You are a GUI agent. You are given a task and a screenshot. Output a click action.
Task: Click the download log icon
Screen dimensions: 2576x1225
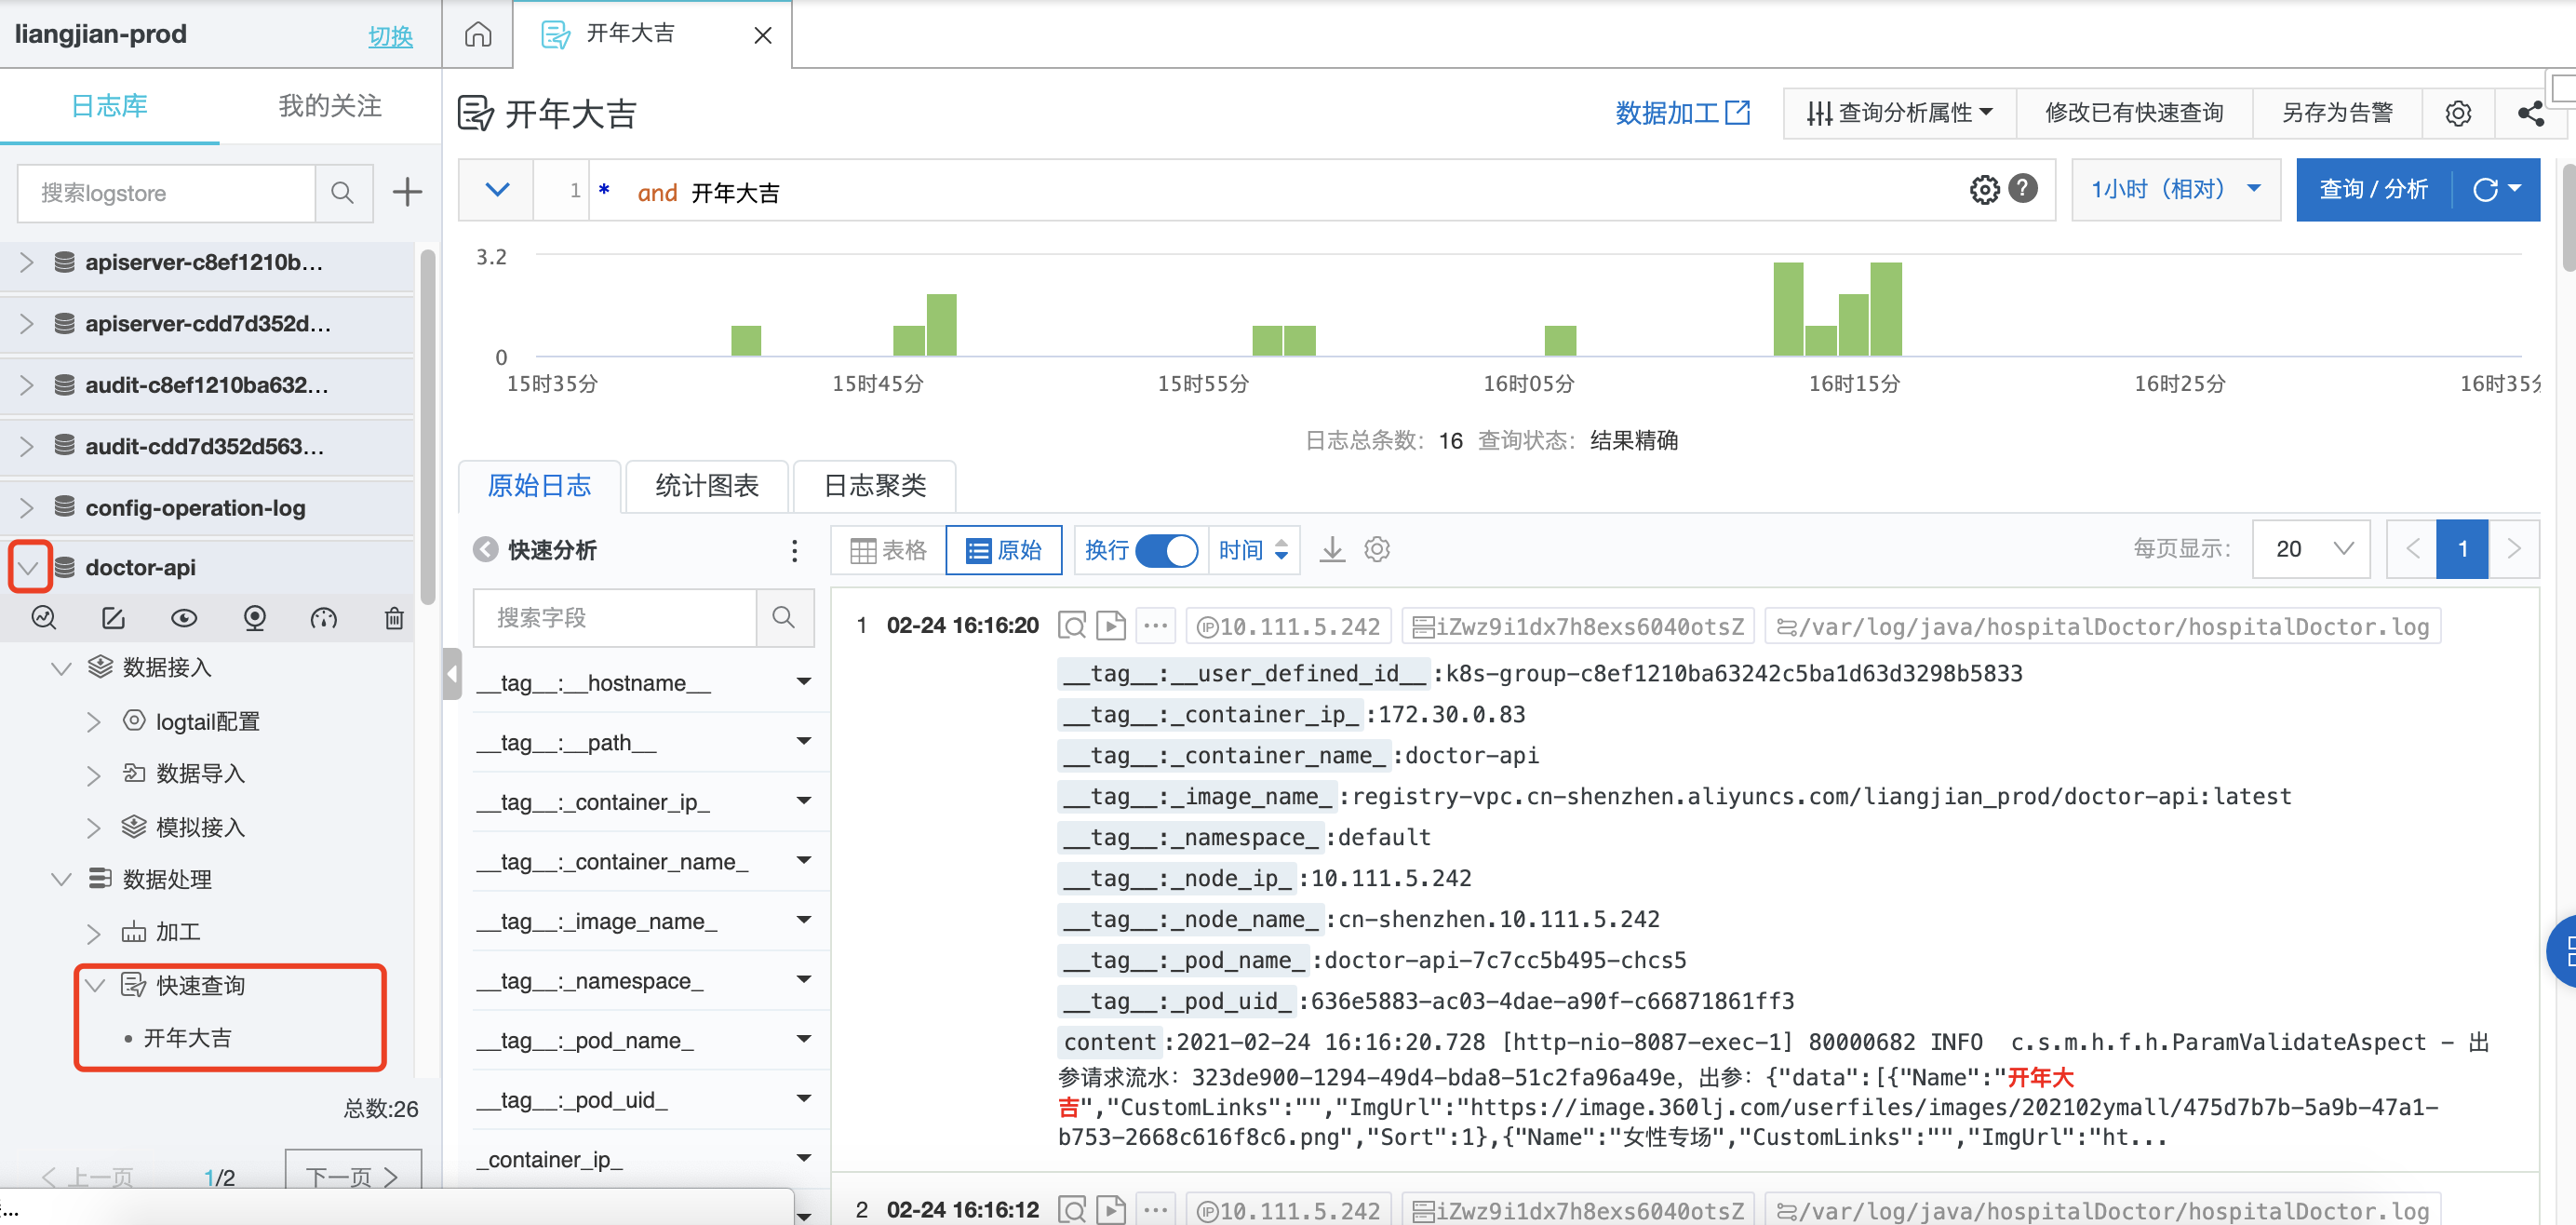(x=1332, y=549)
